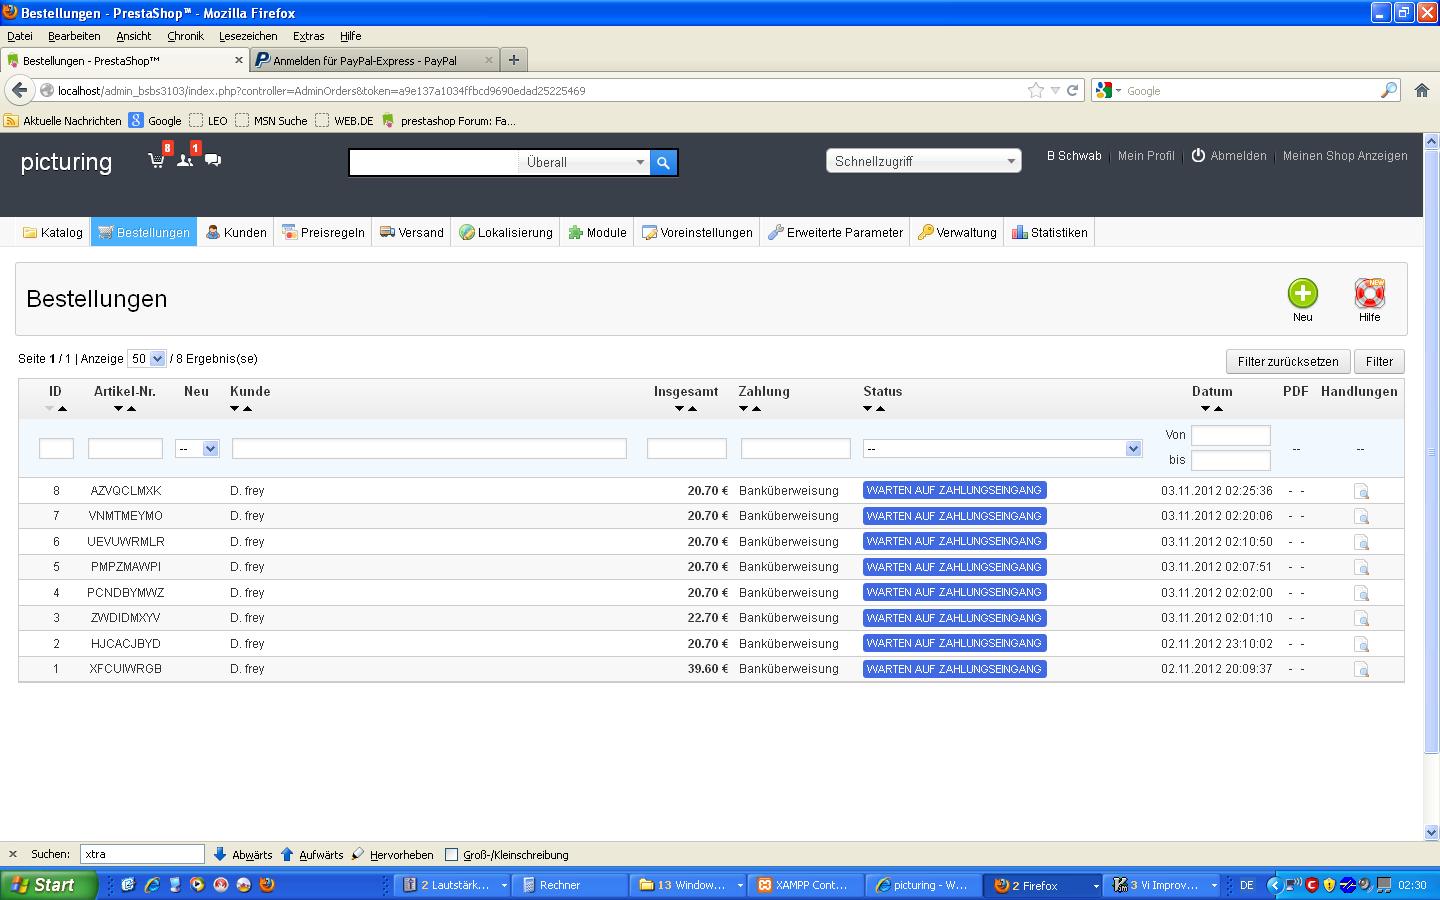
Task: Sort the Datum column ascending
Action: (1218, 408)
